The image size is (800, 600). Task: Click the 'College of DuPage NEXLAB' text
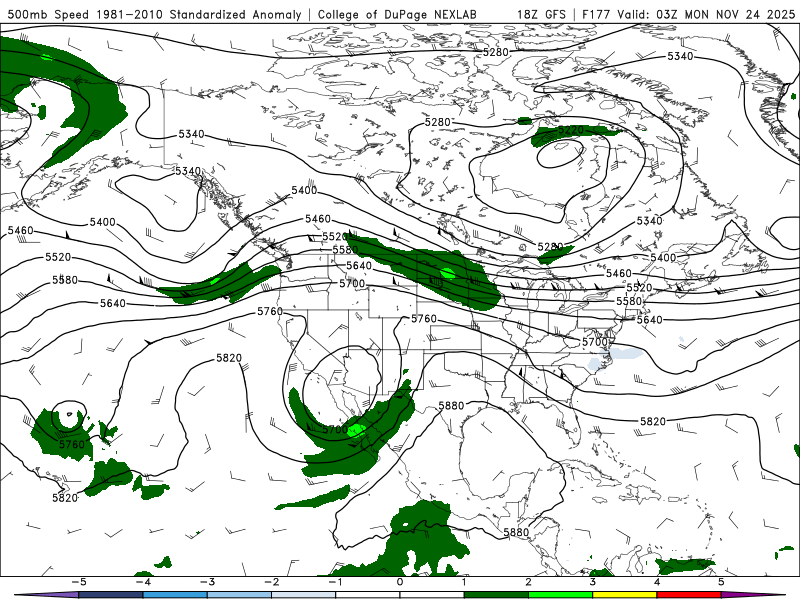pos(397,14)
